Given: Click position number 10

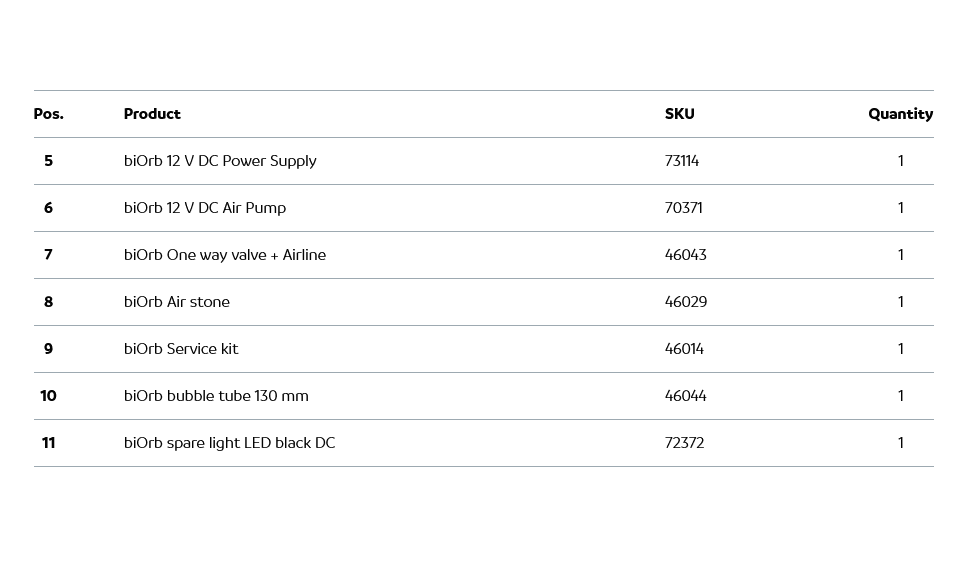Looking at the screenshot, I should pyautogui.click(x=48, y=396).
